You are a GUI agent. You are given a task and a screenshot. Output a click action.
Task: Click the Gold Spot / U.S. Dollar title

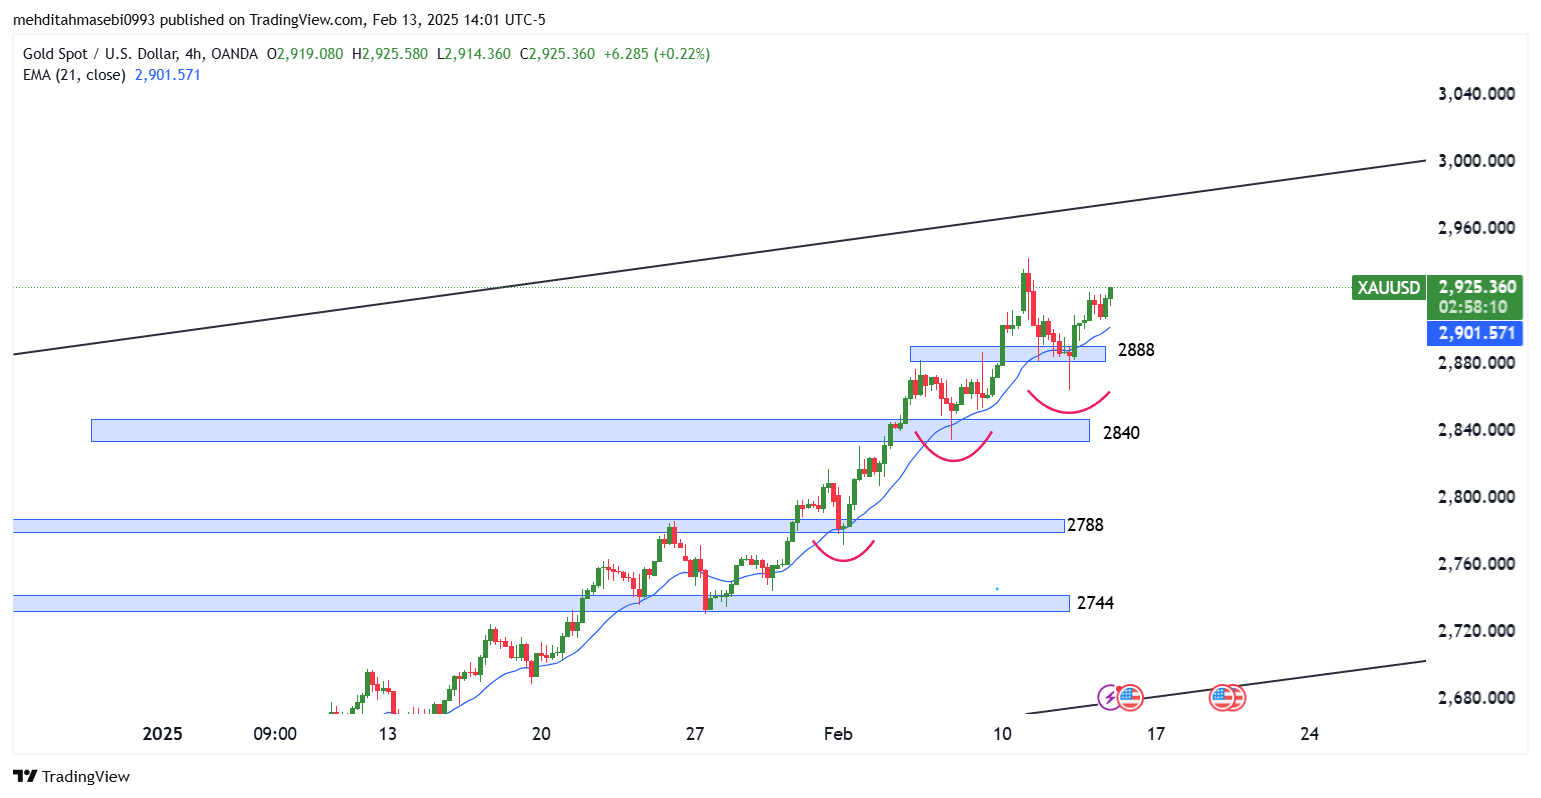pyautogui.click(x=100, y=54)
